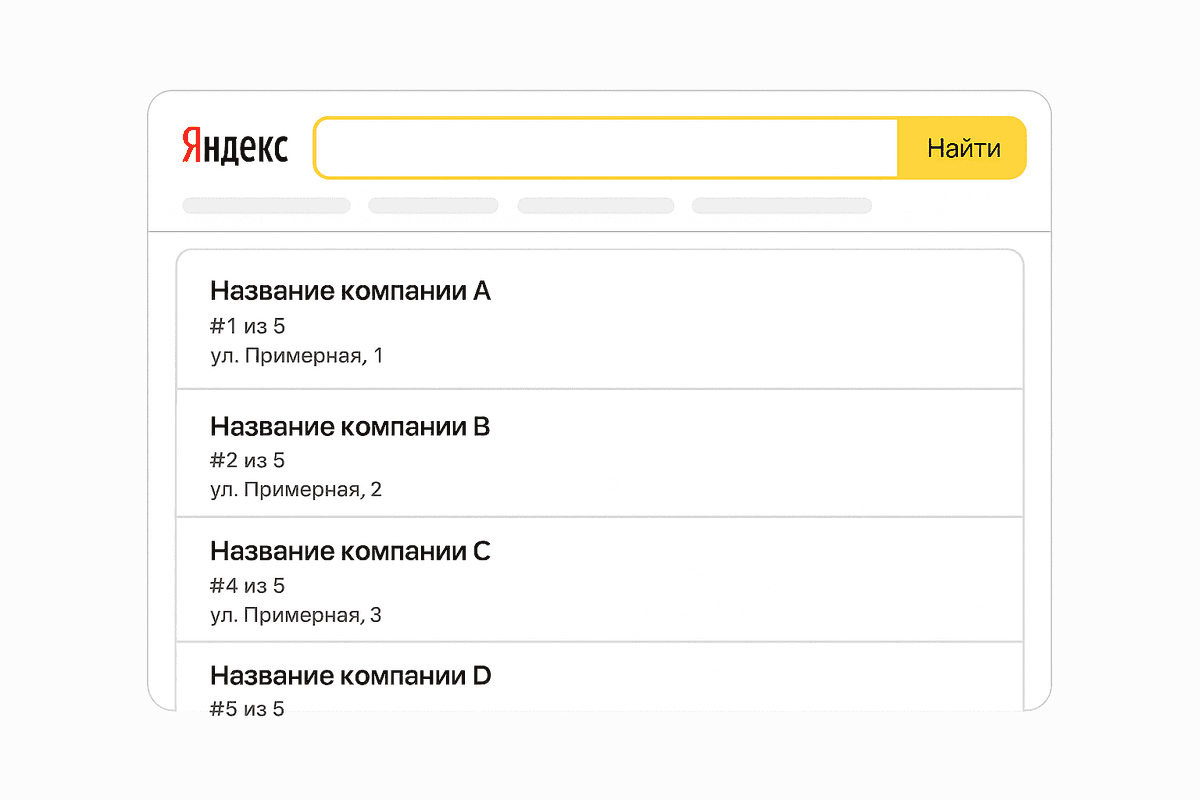Click the ranking label #4 из 5

pyautogui.click(x=246, y=585)
